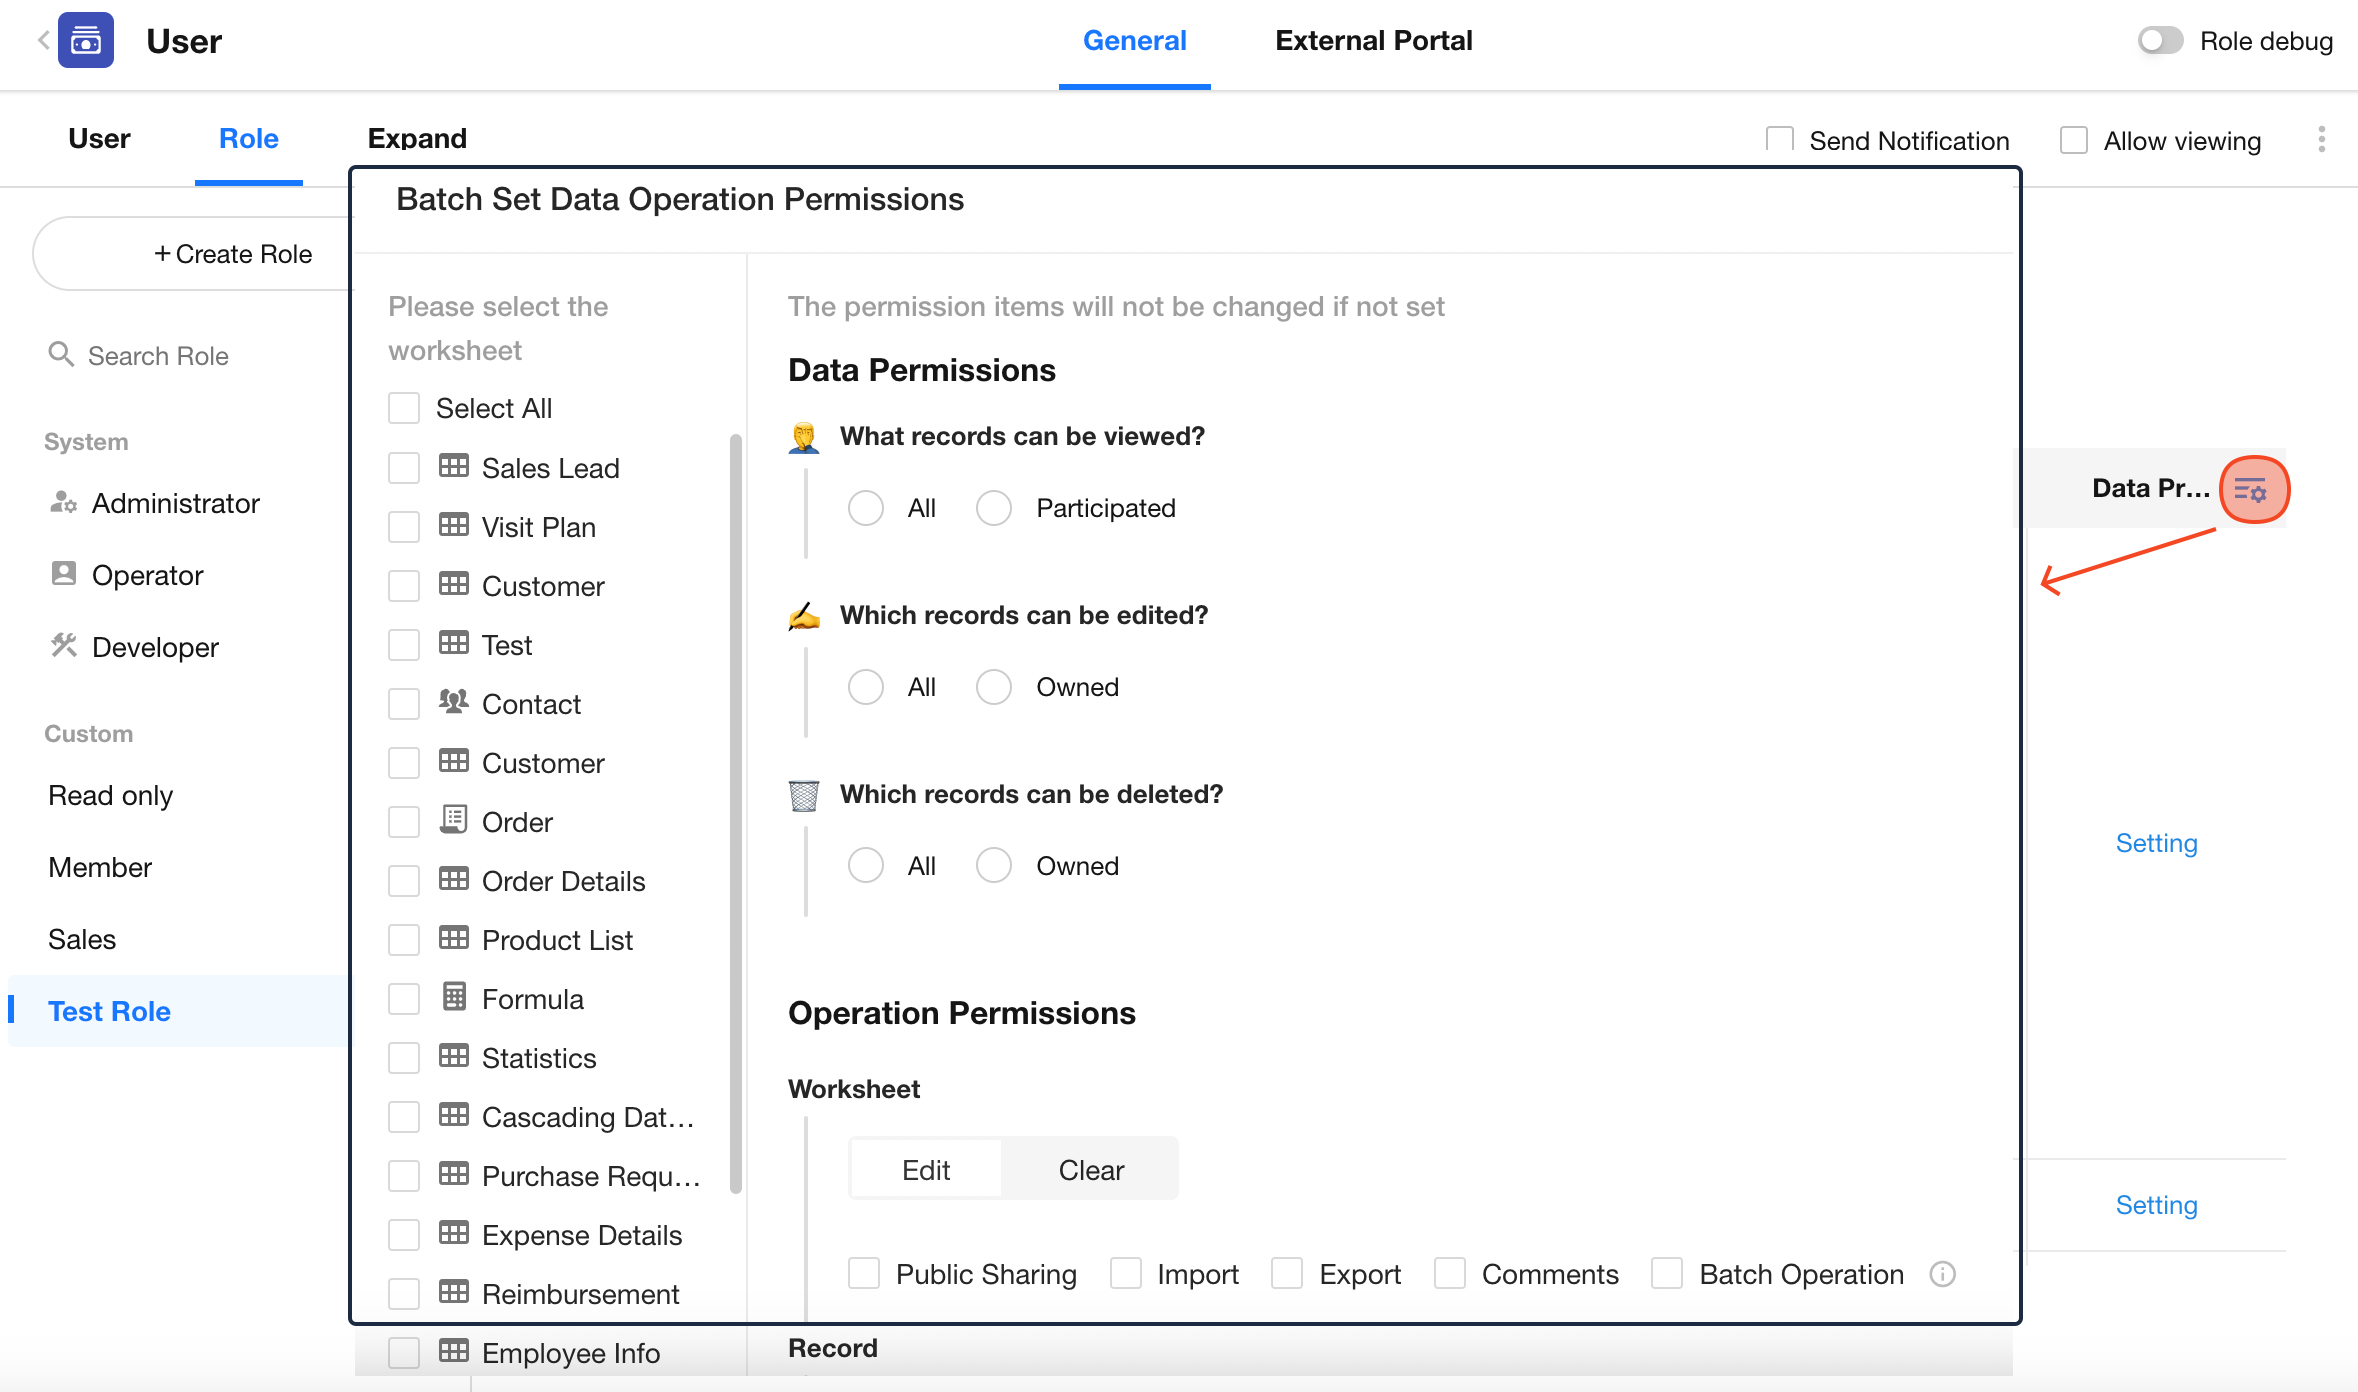Open the three-dot more options menu

point(2321,140)
